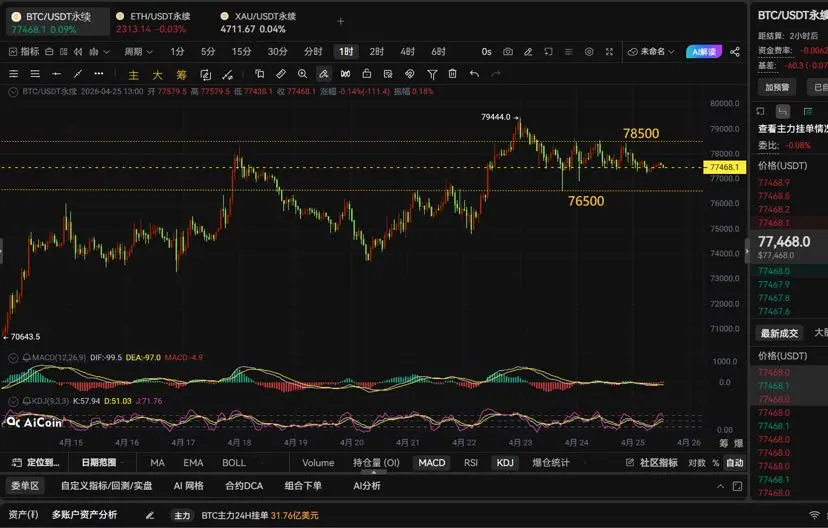This screenshot has height=528, width=828.
Task: Collapse right side panel handle
Action: [x=747, y=251]
